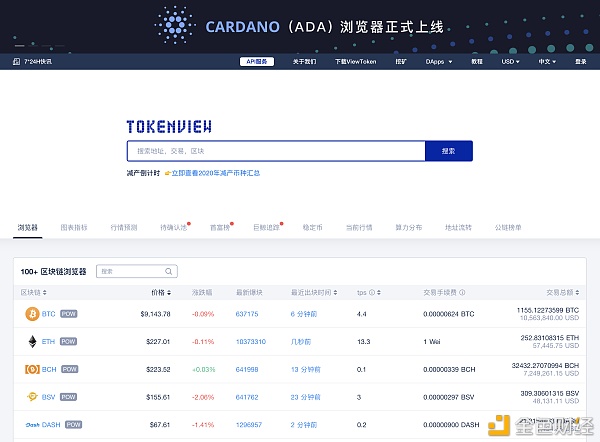Open the 教程 menu item
This screenshot has height=442, width=600.
click(x=477, y=62)
